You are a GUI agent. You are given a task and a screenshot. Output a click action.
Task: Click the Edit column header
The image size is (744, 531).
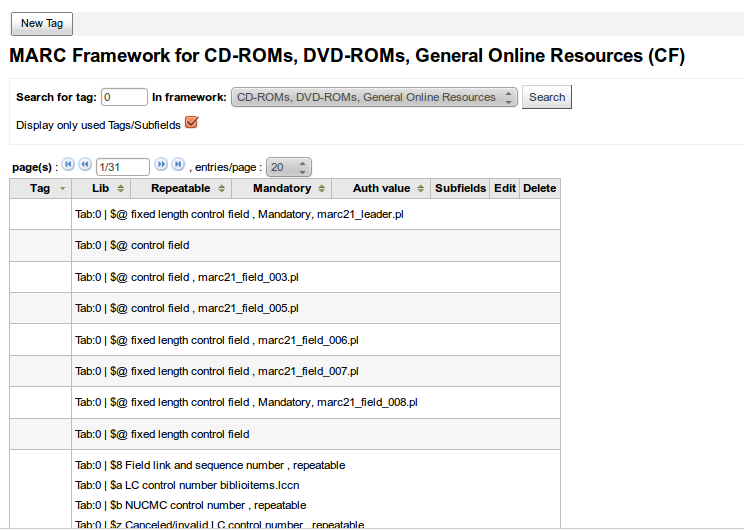(x=505, y=188)
